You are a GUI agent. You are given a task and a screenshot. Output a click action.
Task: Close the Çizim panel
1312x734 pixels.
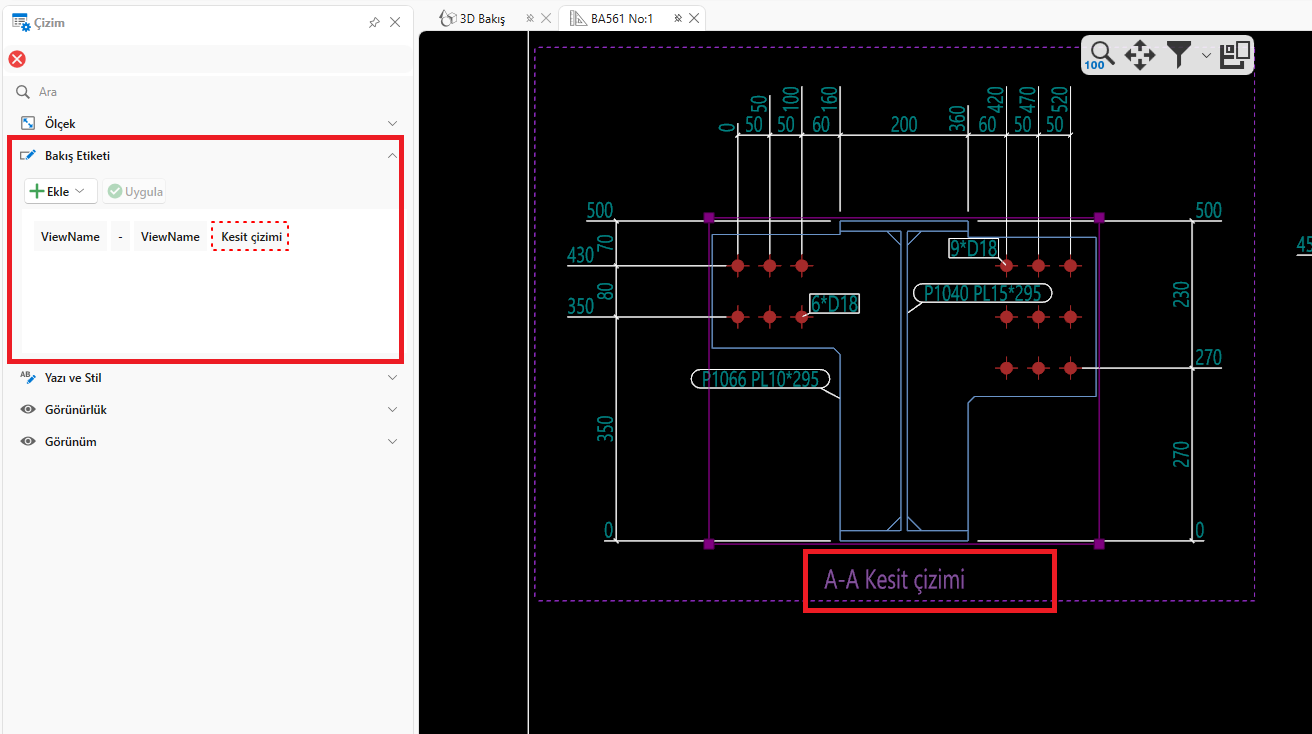click(395, 22)
